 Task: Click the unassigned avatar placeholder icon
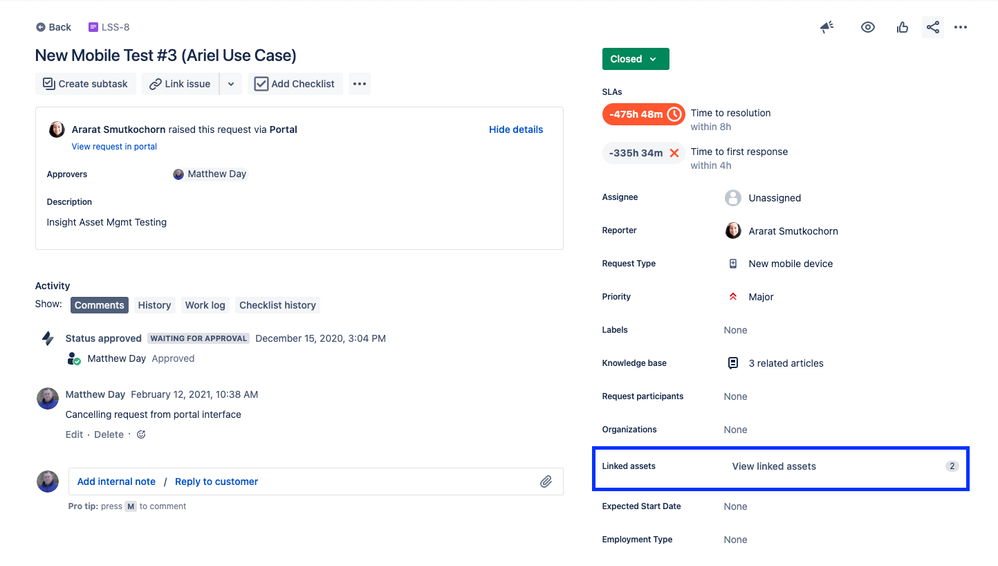point(733,198)
